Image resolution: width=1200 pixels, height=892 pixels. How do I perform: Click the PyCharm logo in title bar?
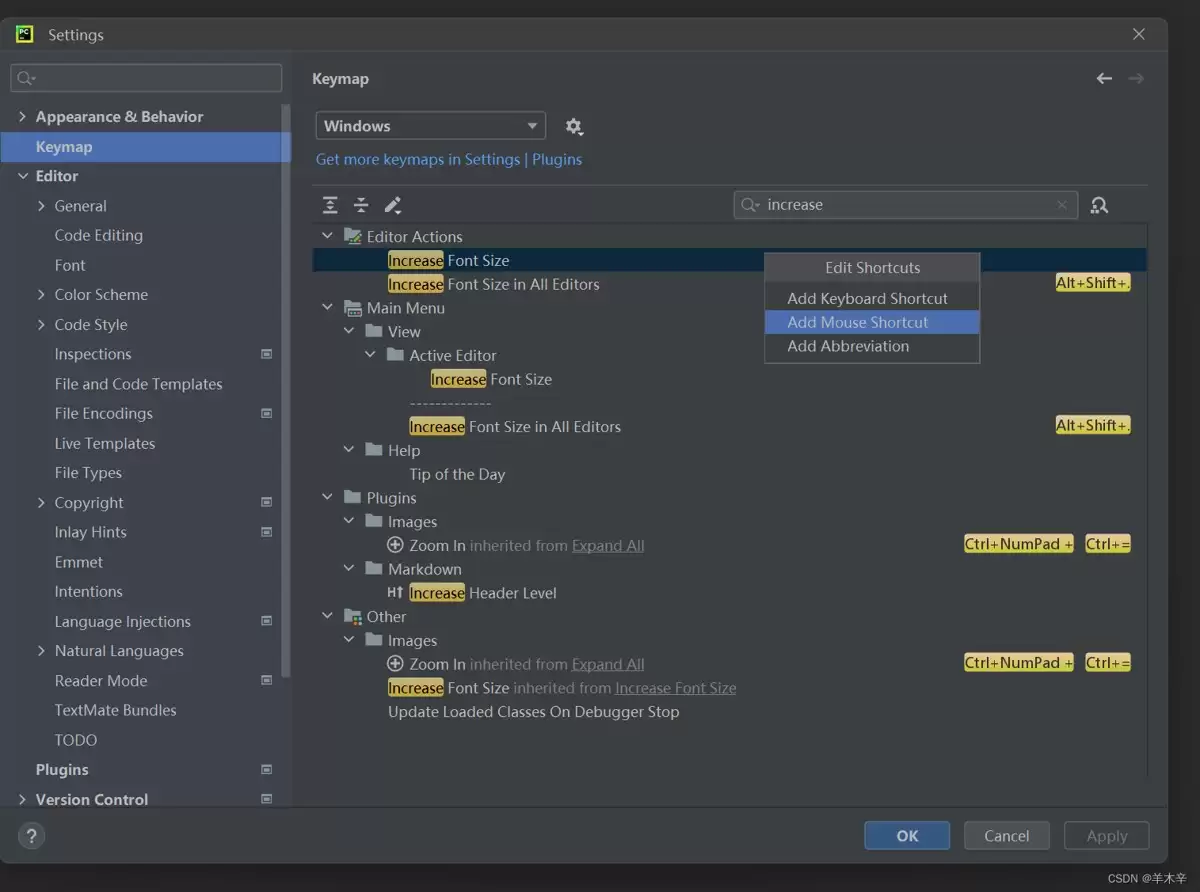click(26, 34)
